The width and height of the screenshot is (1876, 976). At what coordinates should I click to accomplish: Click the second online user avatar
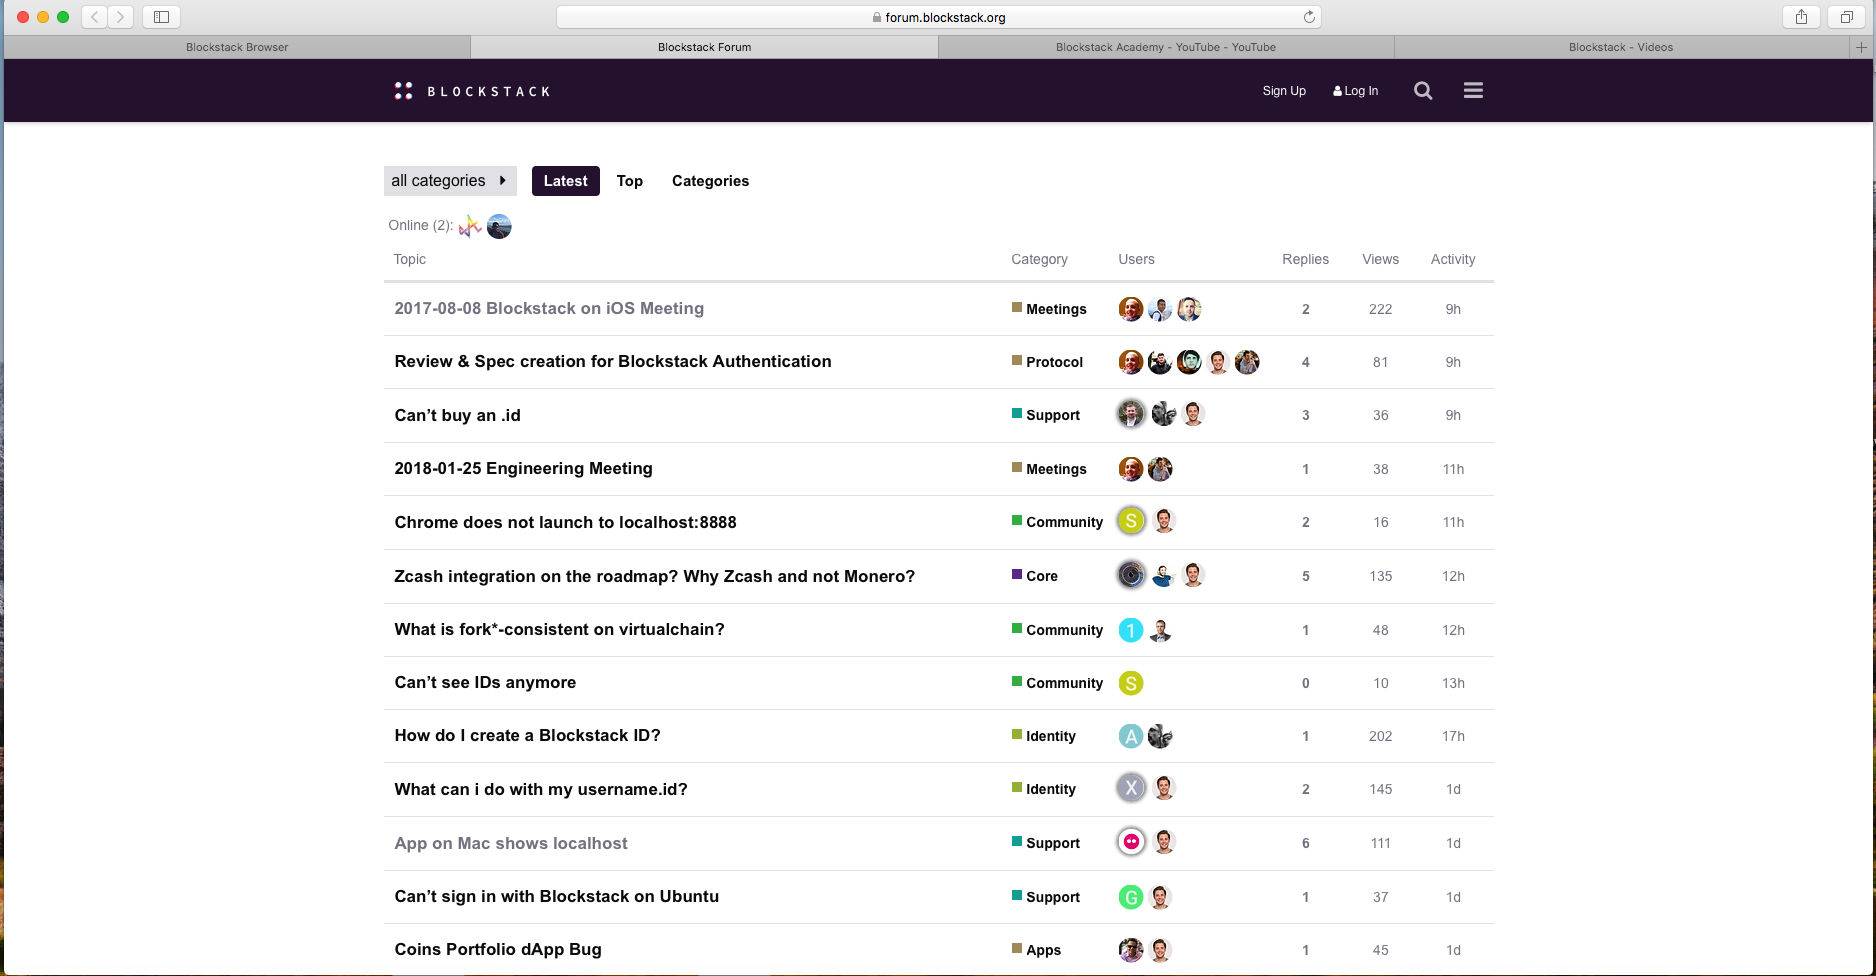pyautogui.click(x=499, y=226)
